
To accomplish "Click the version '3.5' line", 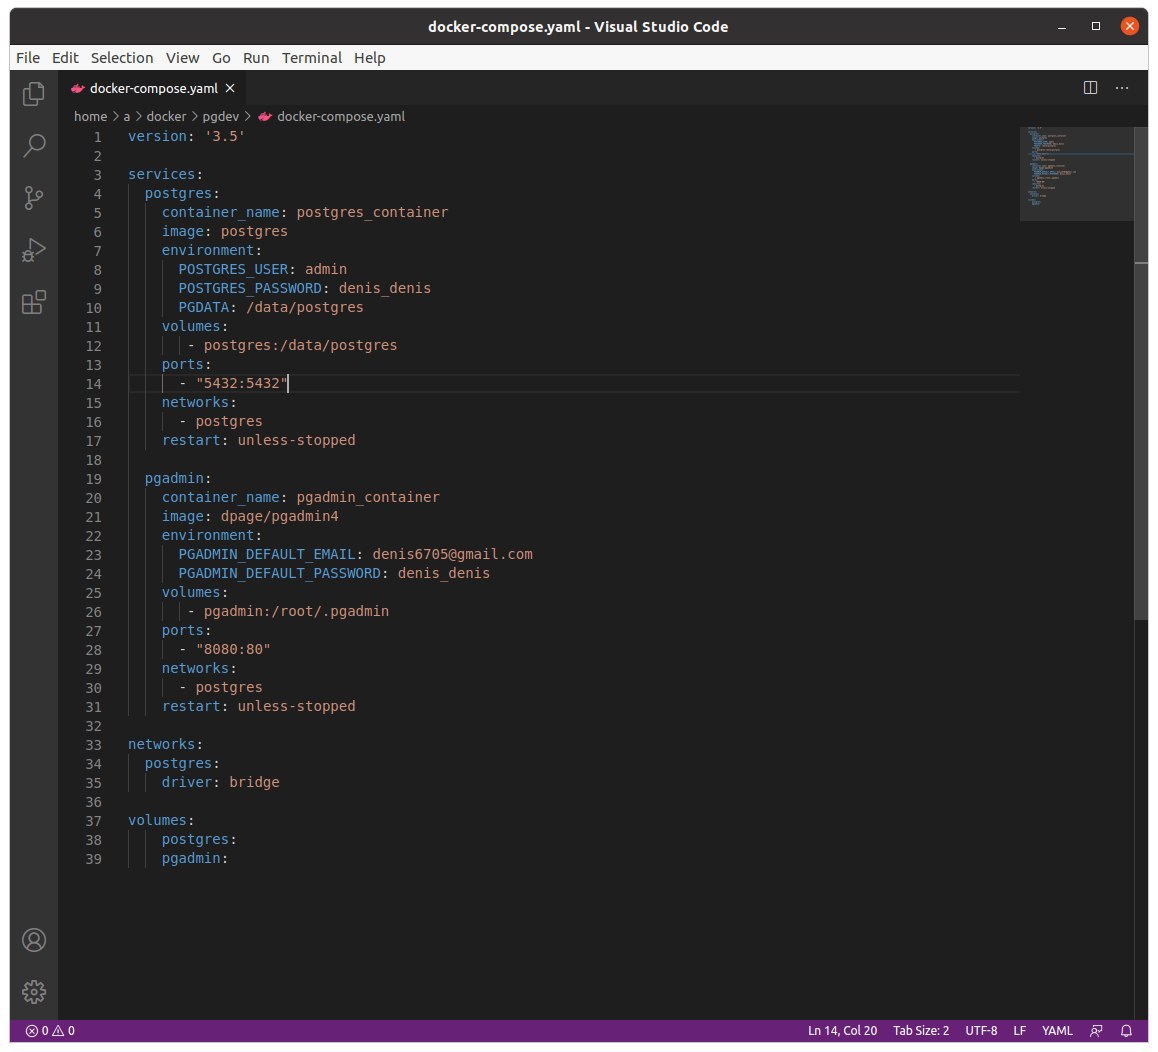I will 186,137.
